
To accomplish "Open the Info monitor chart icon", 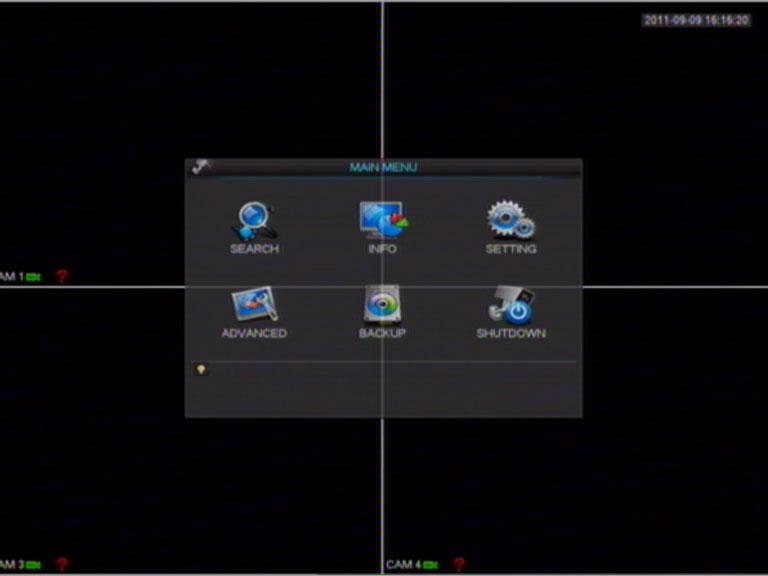I will pyautogui.click(x=382, y=221).
